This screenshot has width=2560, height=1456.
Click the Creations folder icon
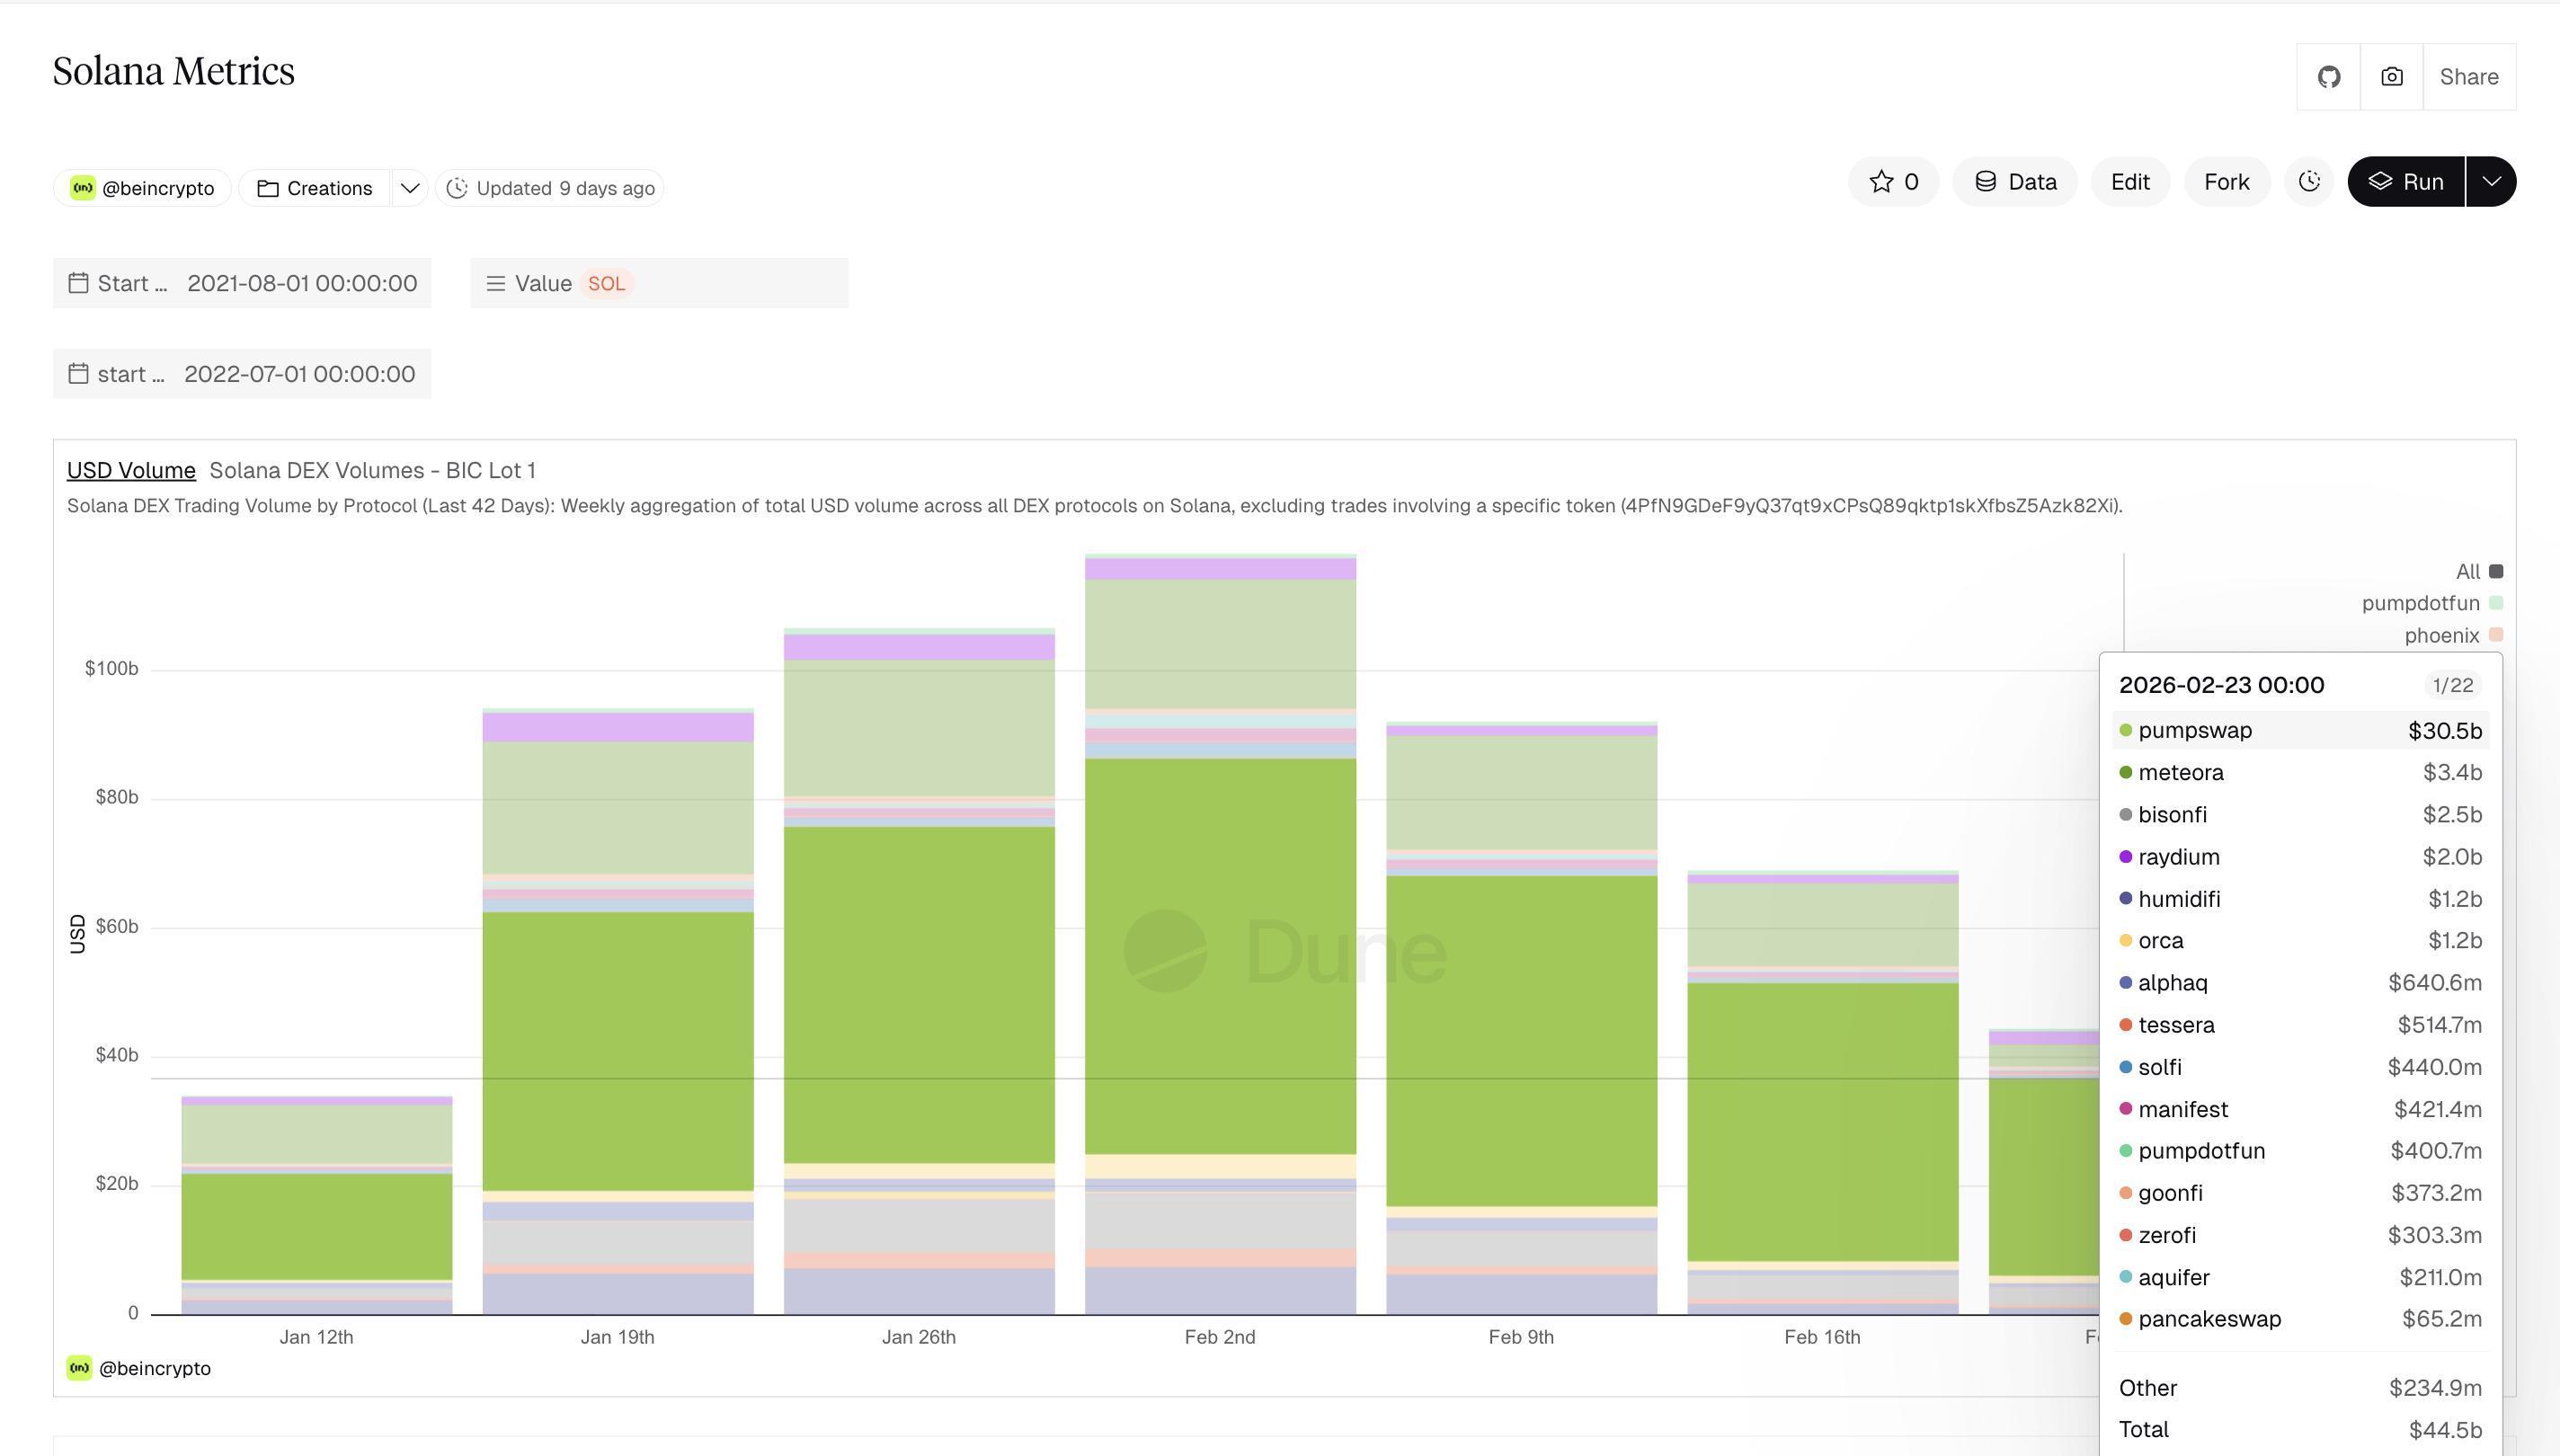point(267,188)
